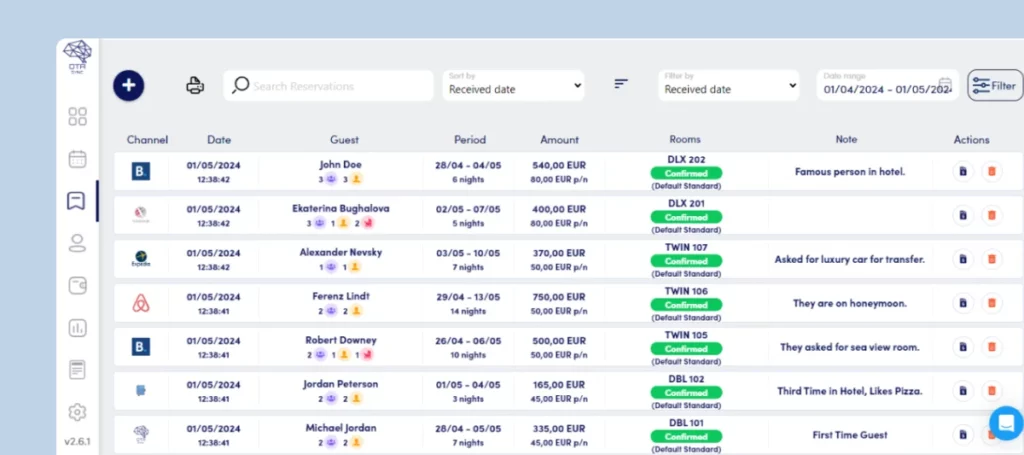This screenshot has width=1024, height=455.
Task: Click guest name Robert Downey
Action: tap(340, 340)
